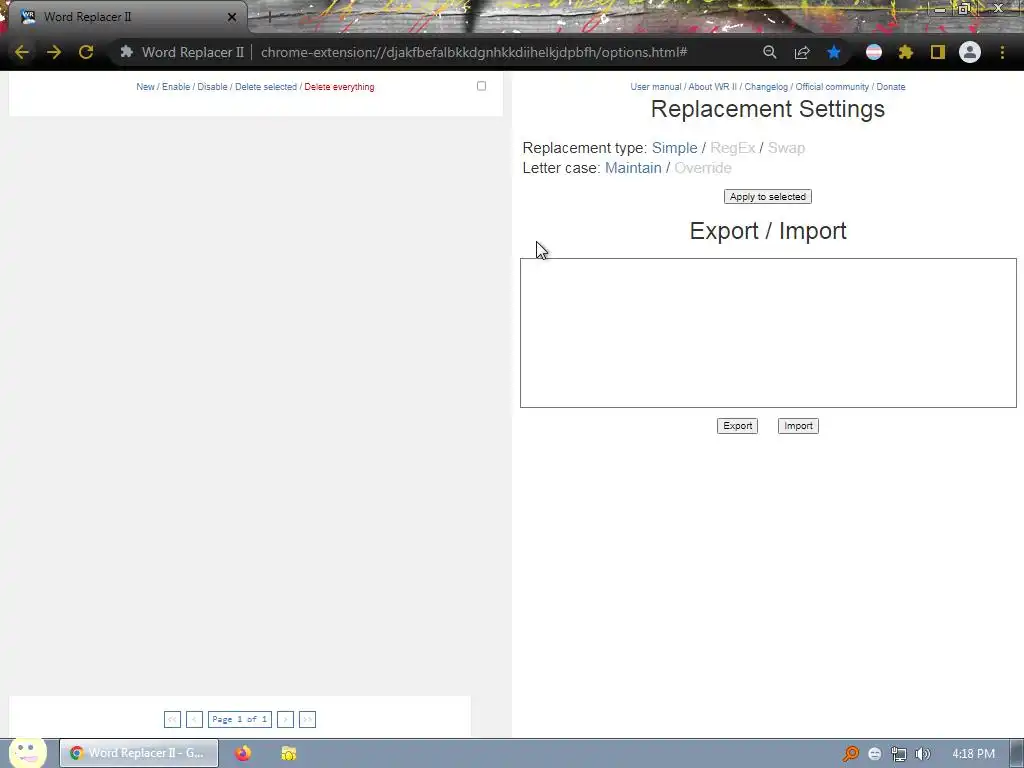Open the zoom magnifier in the address bar

[769, 52]
